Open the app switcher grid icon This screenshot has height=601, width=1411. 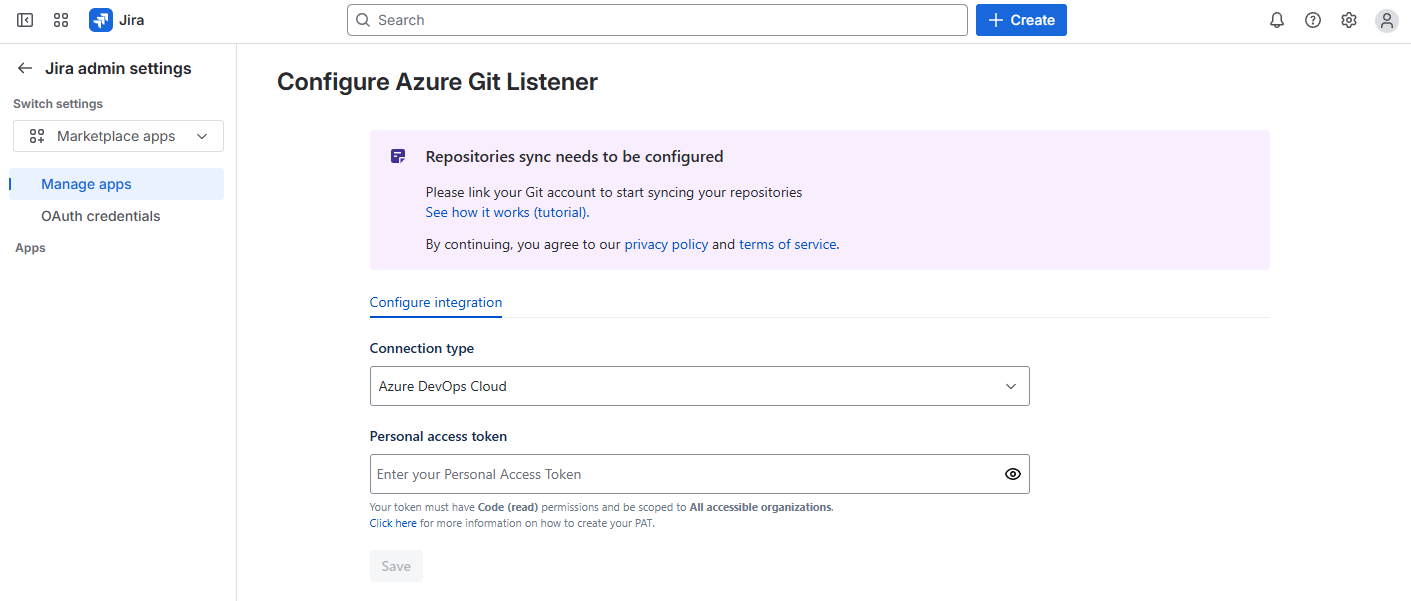pos(61,20)
